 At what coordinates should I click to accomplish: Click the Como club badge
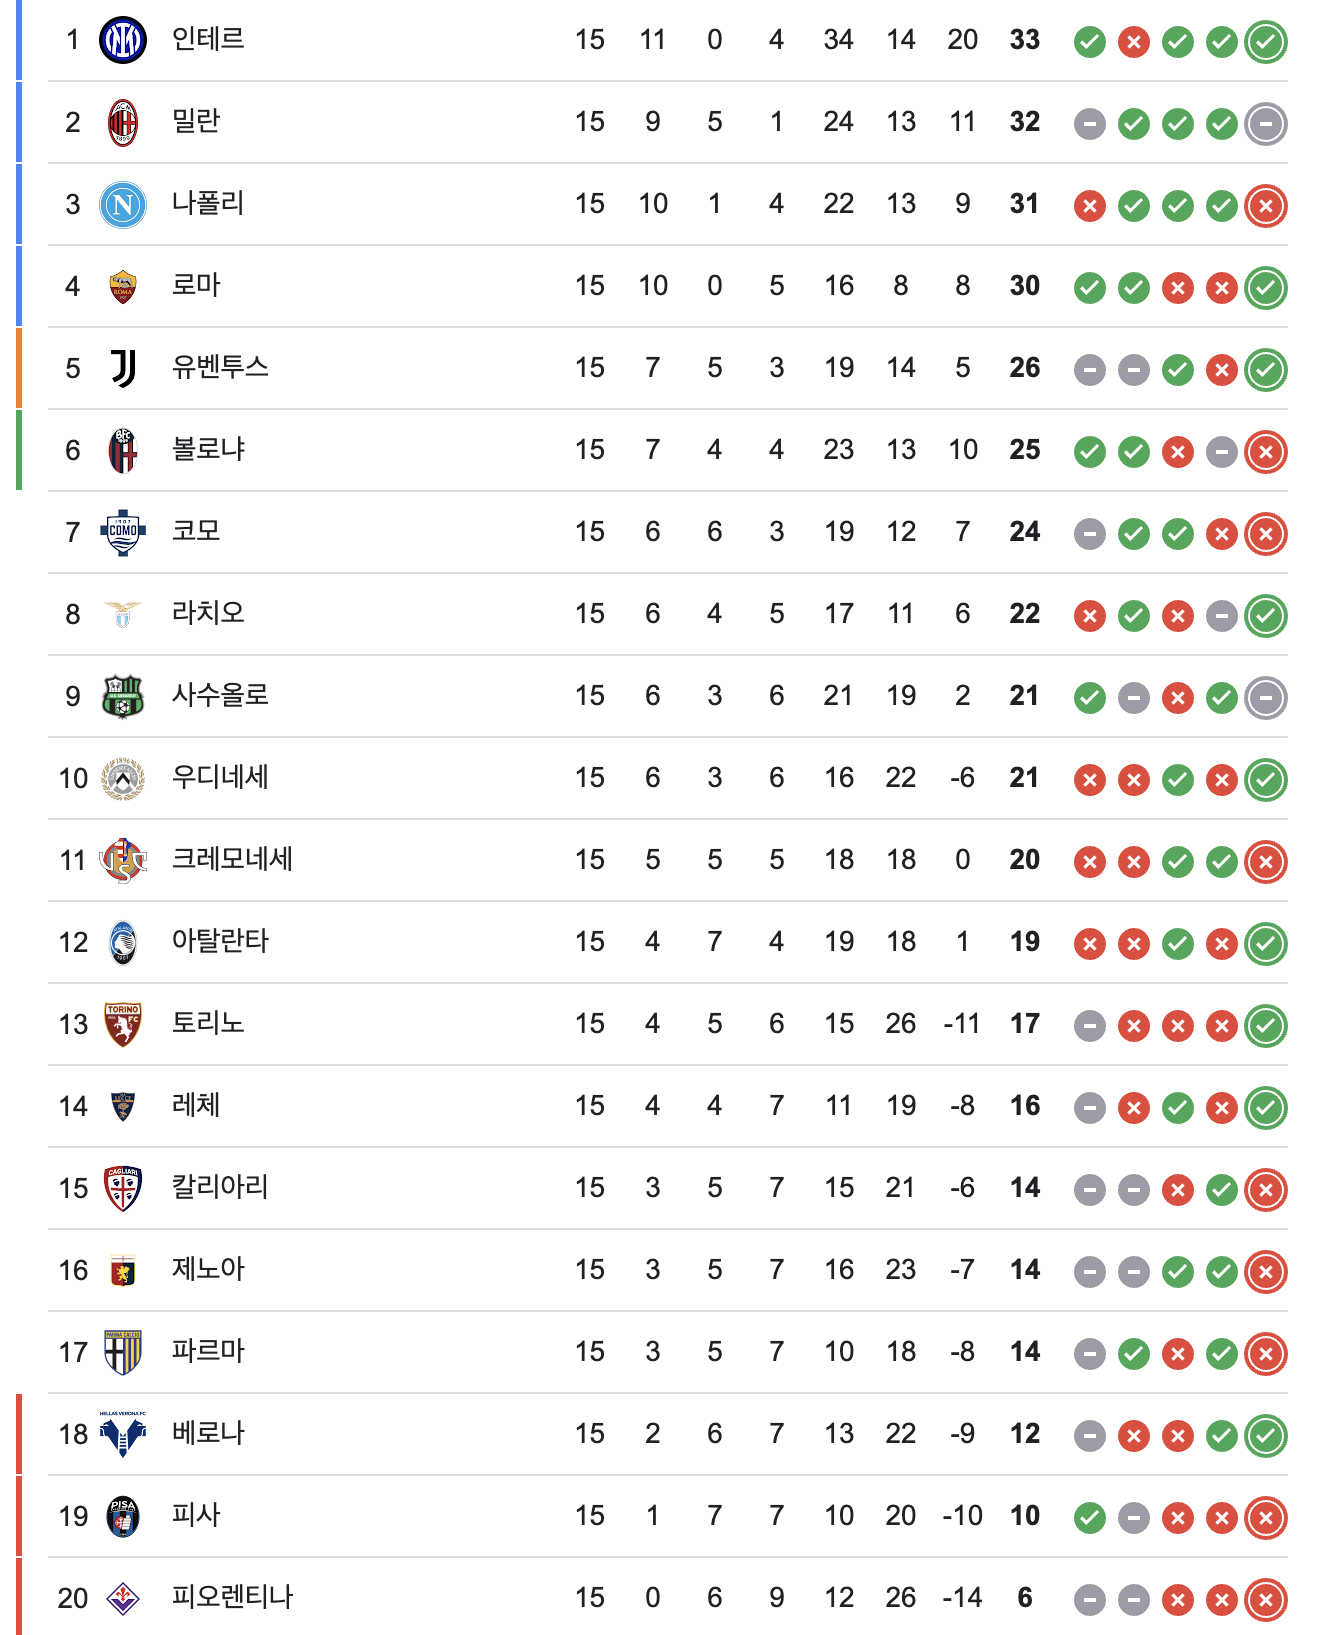(123, 532)
